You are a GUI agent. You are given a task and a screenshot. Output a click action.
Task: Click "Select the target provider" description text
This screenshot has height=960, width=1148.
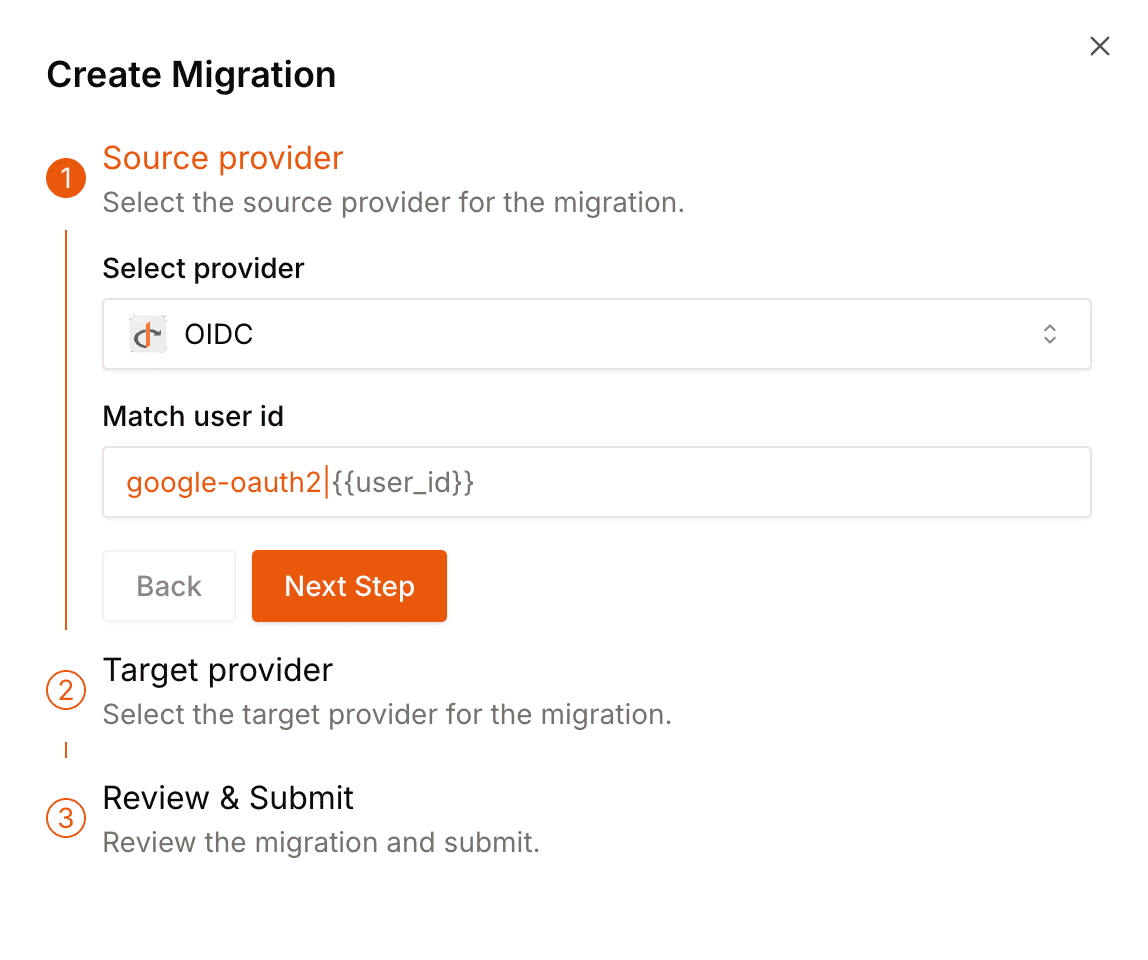[x=386, y=715]
